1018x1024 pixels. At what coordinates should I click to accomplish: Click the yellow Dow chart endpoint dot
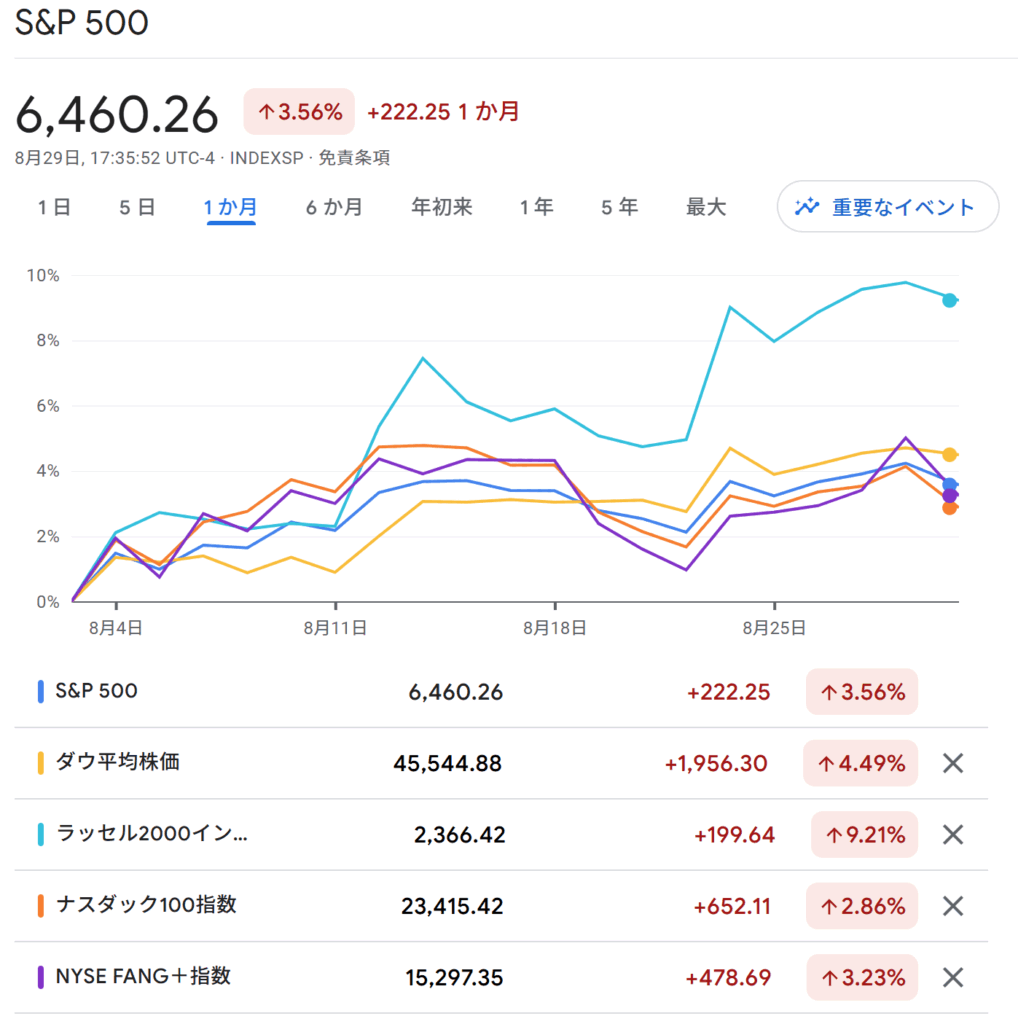click(x=949, y=455)
